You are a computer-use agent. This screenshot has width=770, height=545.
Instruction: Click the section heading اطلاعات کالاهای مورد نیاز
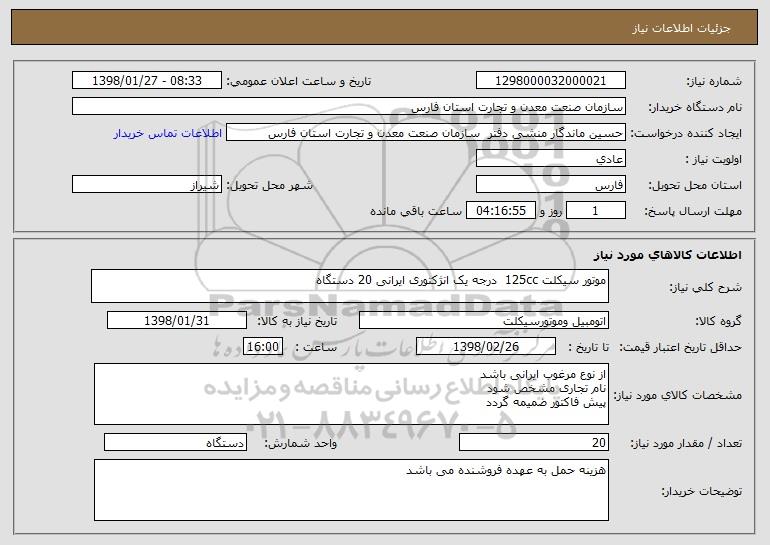(667, 255)
